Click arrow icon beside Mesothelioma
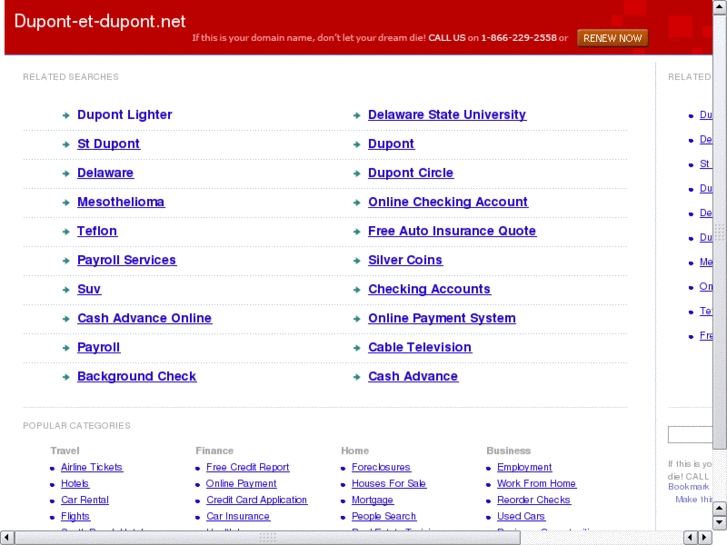Image resolution: width=727 pixels, height=545 pixels. point(66,203)
